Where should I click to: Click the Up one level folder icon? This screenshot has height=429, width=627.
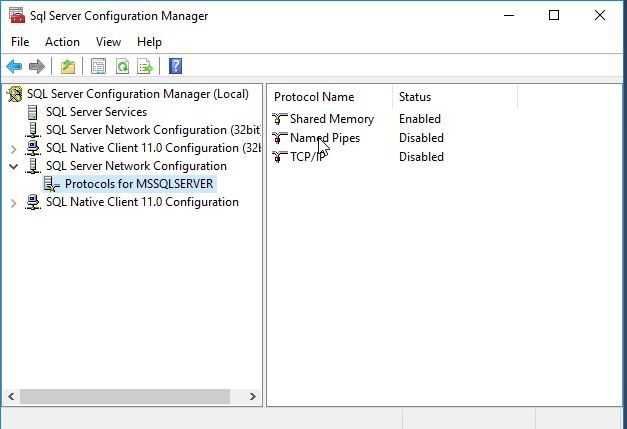point(67,67)
